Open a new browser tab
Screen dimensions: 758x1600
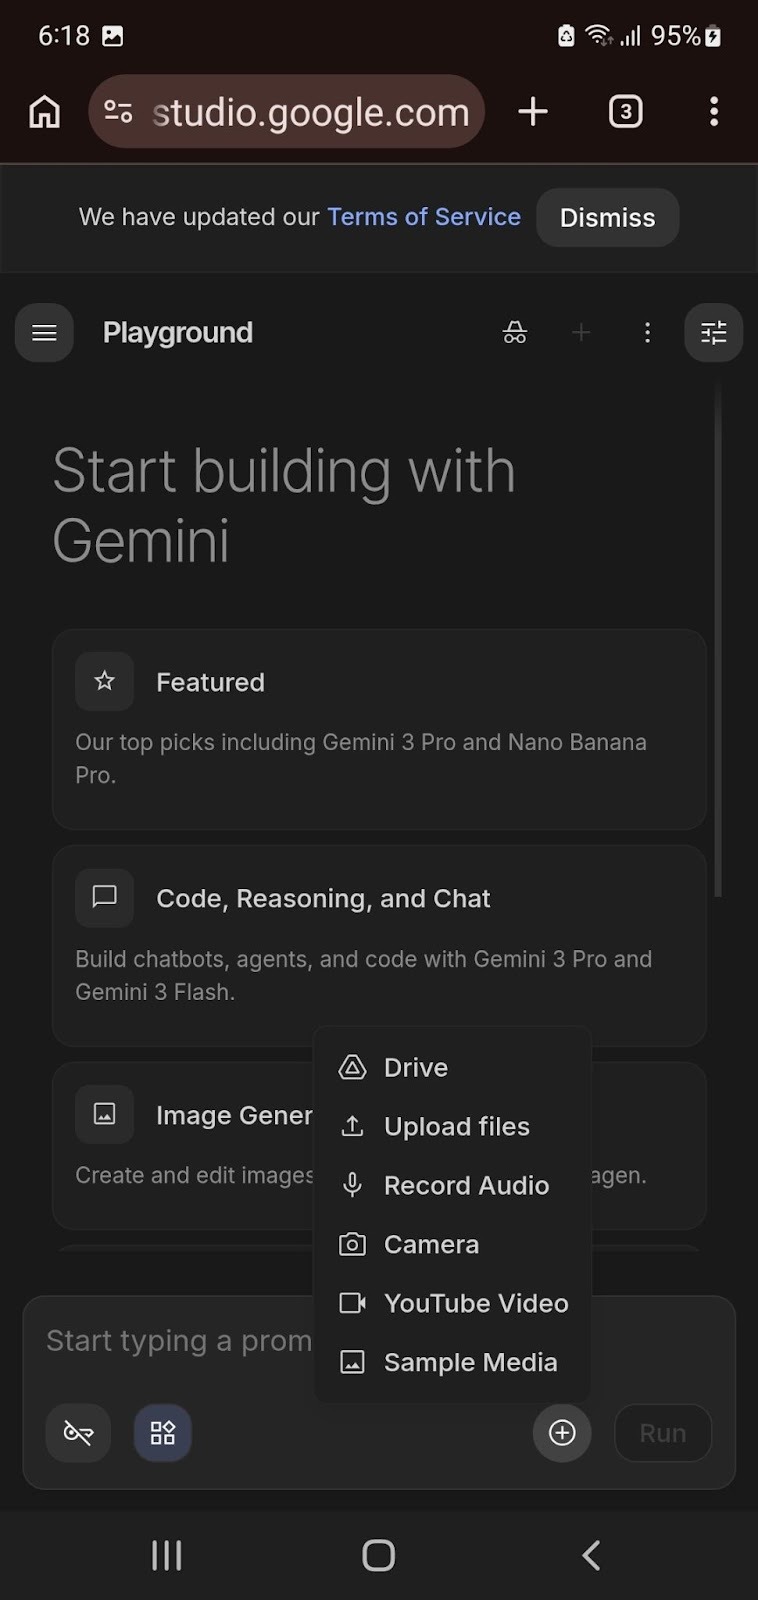tap(533, 112)
